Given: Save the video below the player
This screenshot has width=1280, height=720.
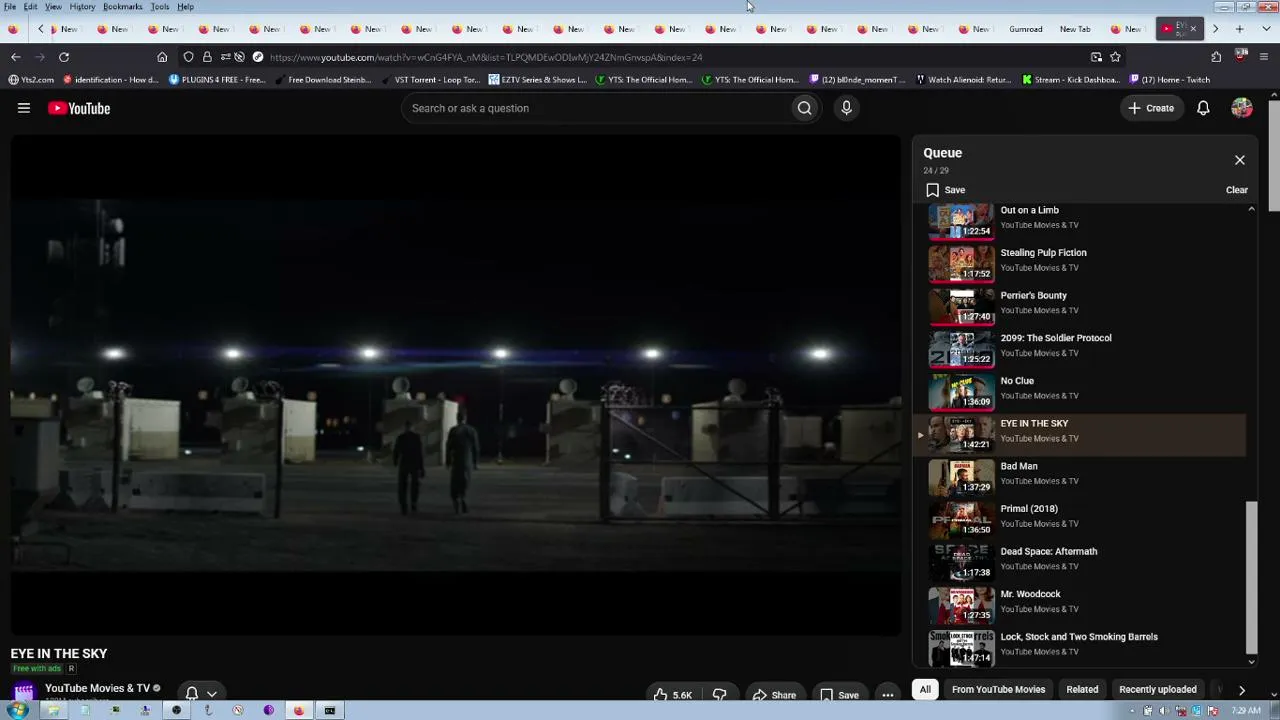Looking at the screenshot, I should click(x=839, y=695).
